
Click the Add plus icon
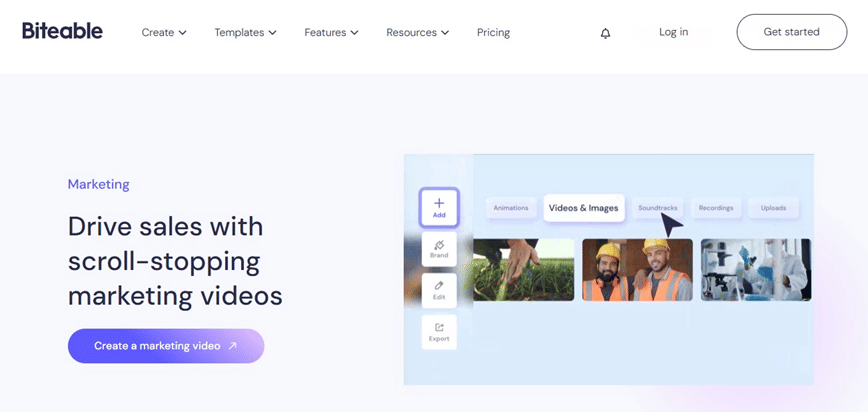tap(439, 207)
